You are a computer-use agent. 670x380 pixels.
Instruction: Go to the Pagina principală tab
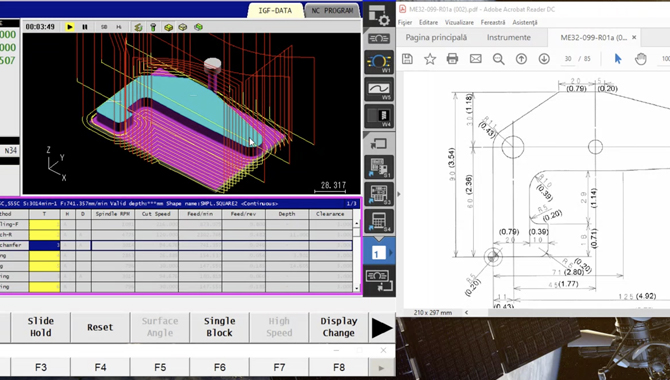click(x=436, y=38)
